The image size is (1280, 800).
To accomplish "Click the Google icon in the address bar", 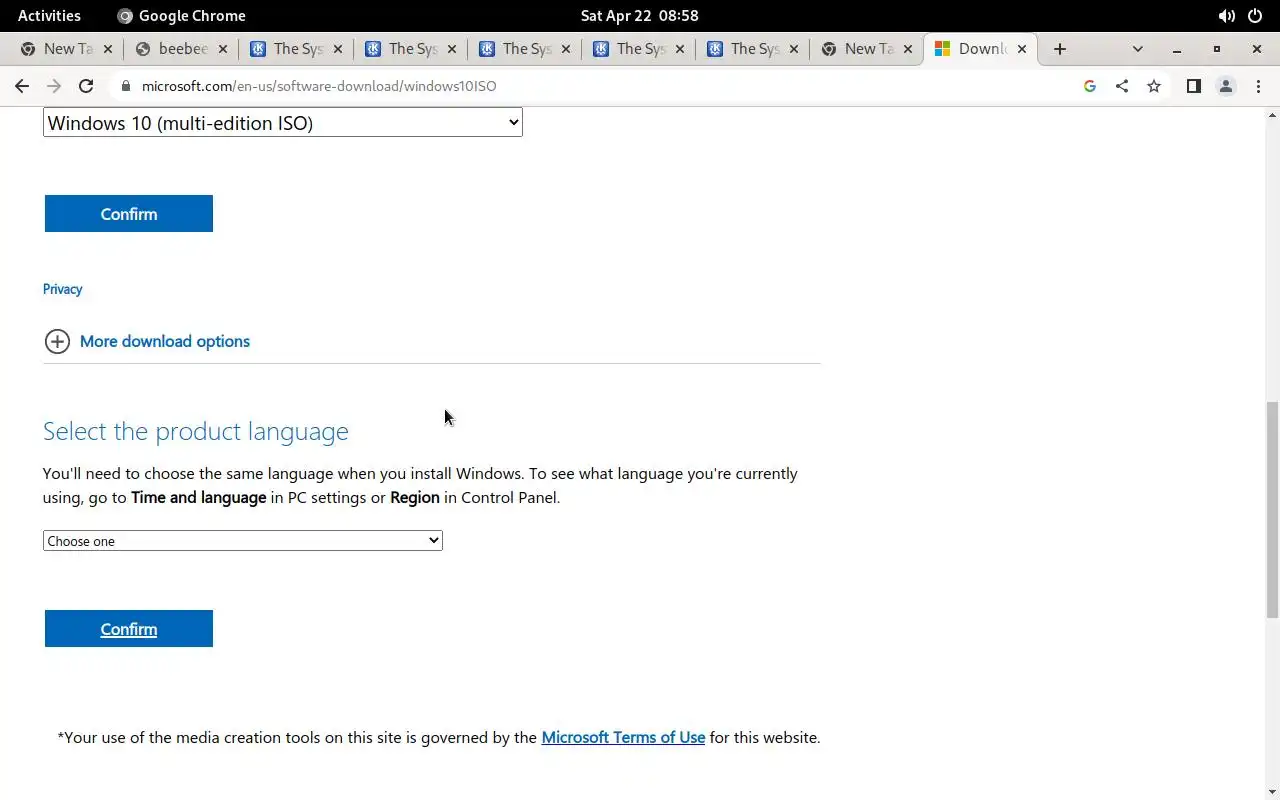I will click(x=1090, y=86).
